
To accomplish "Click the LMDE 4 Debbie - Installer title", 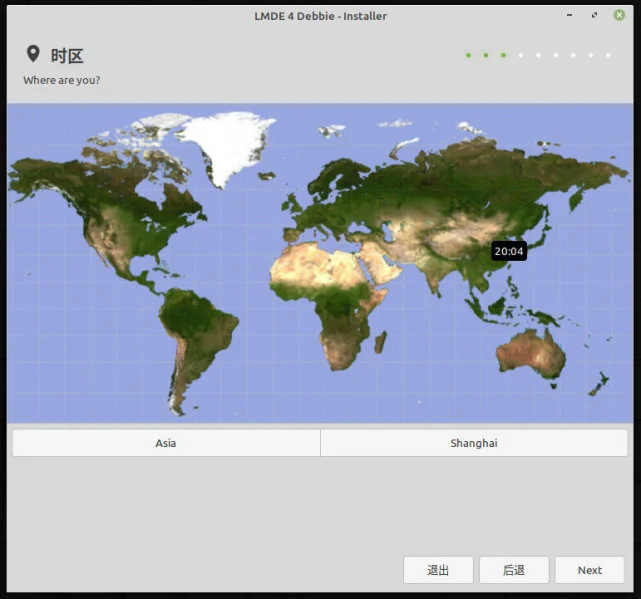I will tap(320, 16).
